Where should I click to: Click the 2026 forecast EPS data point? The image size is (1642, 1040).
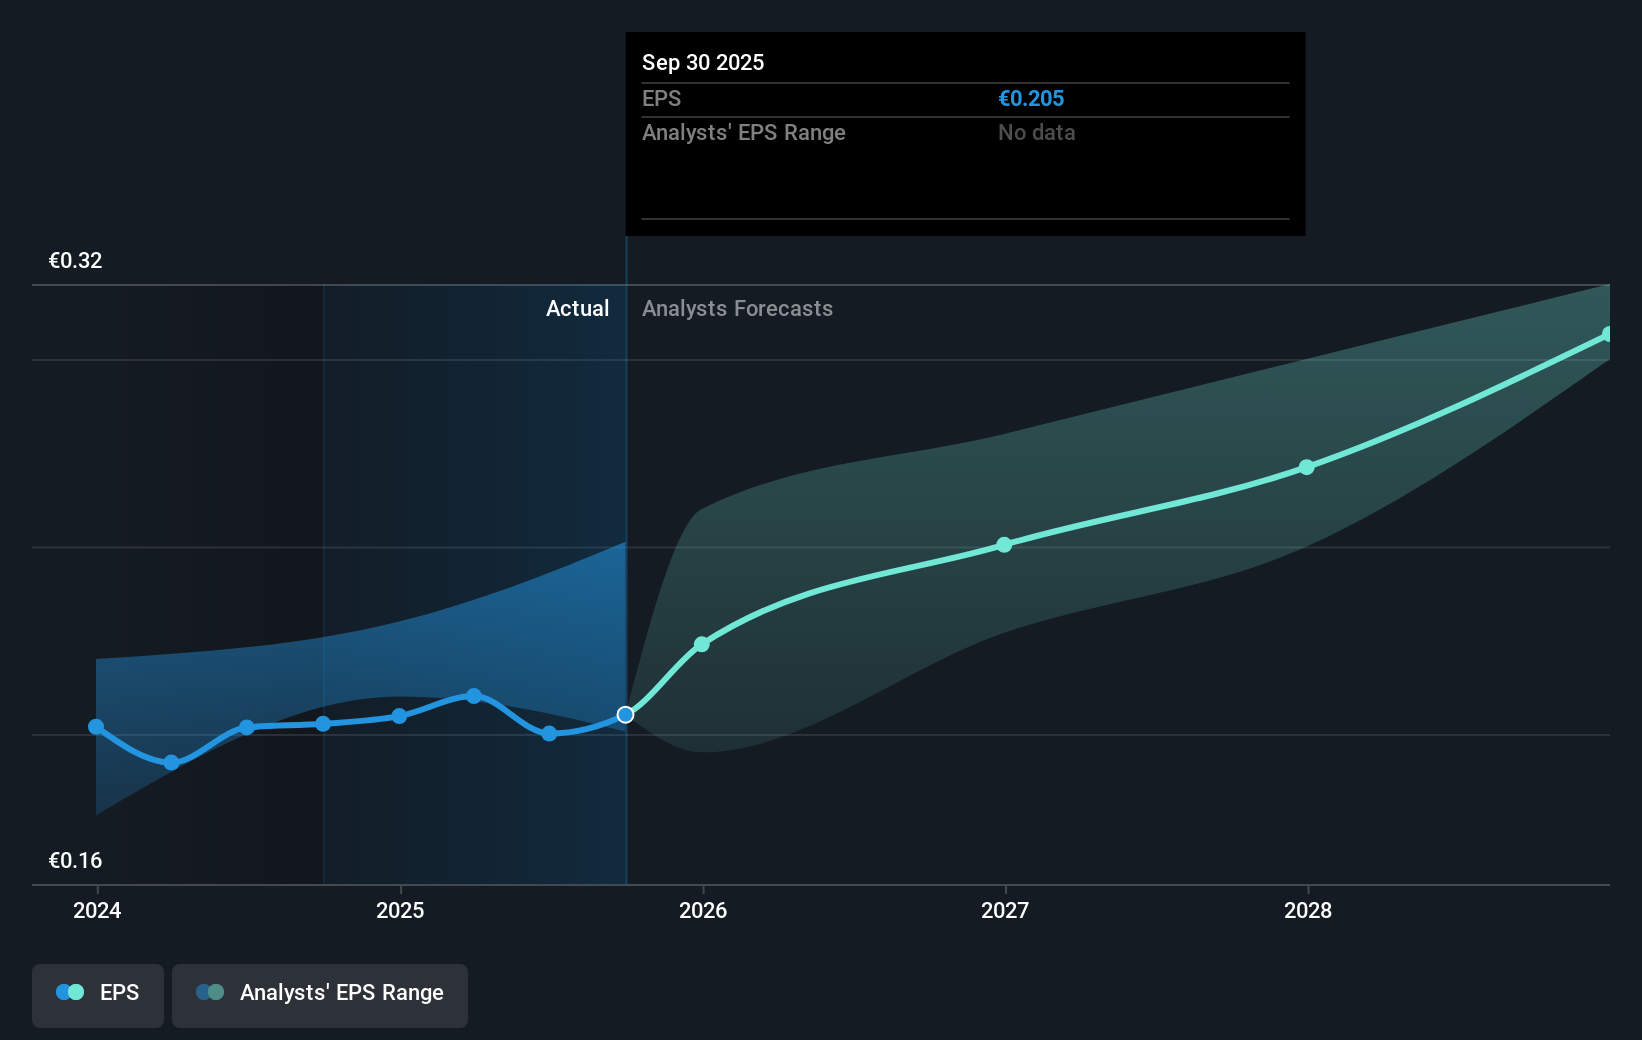pos(702,644)
